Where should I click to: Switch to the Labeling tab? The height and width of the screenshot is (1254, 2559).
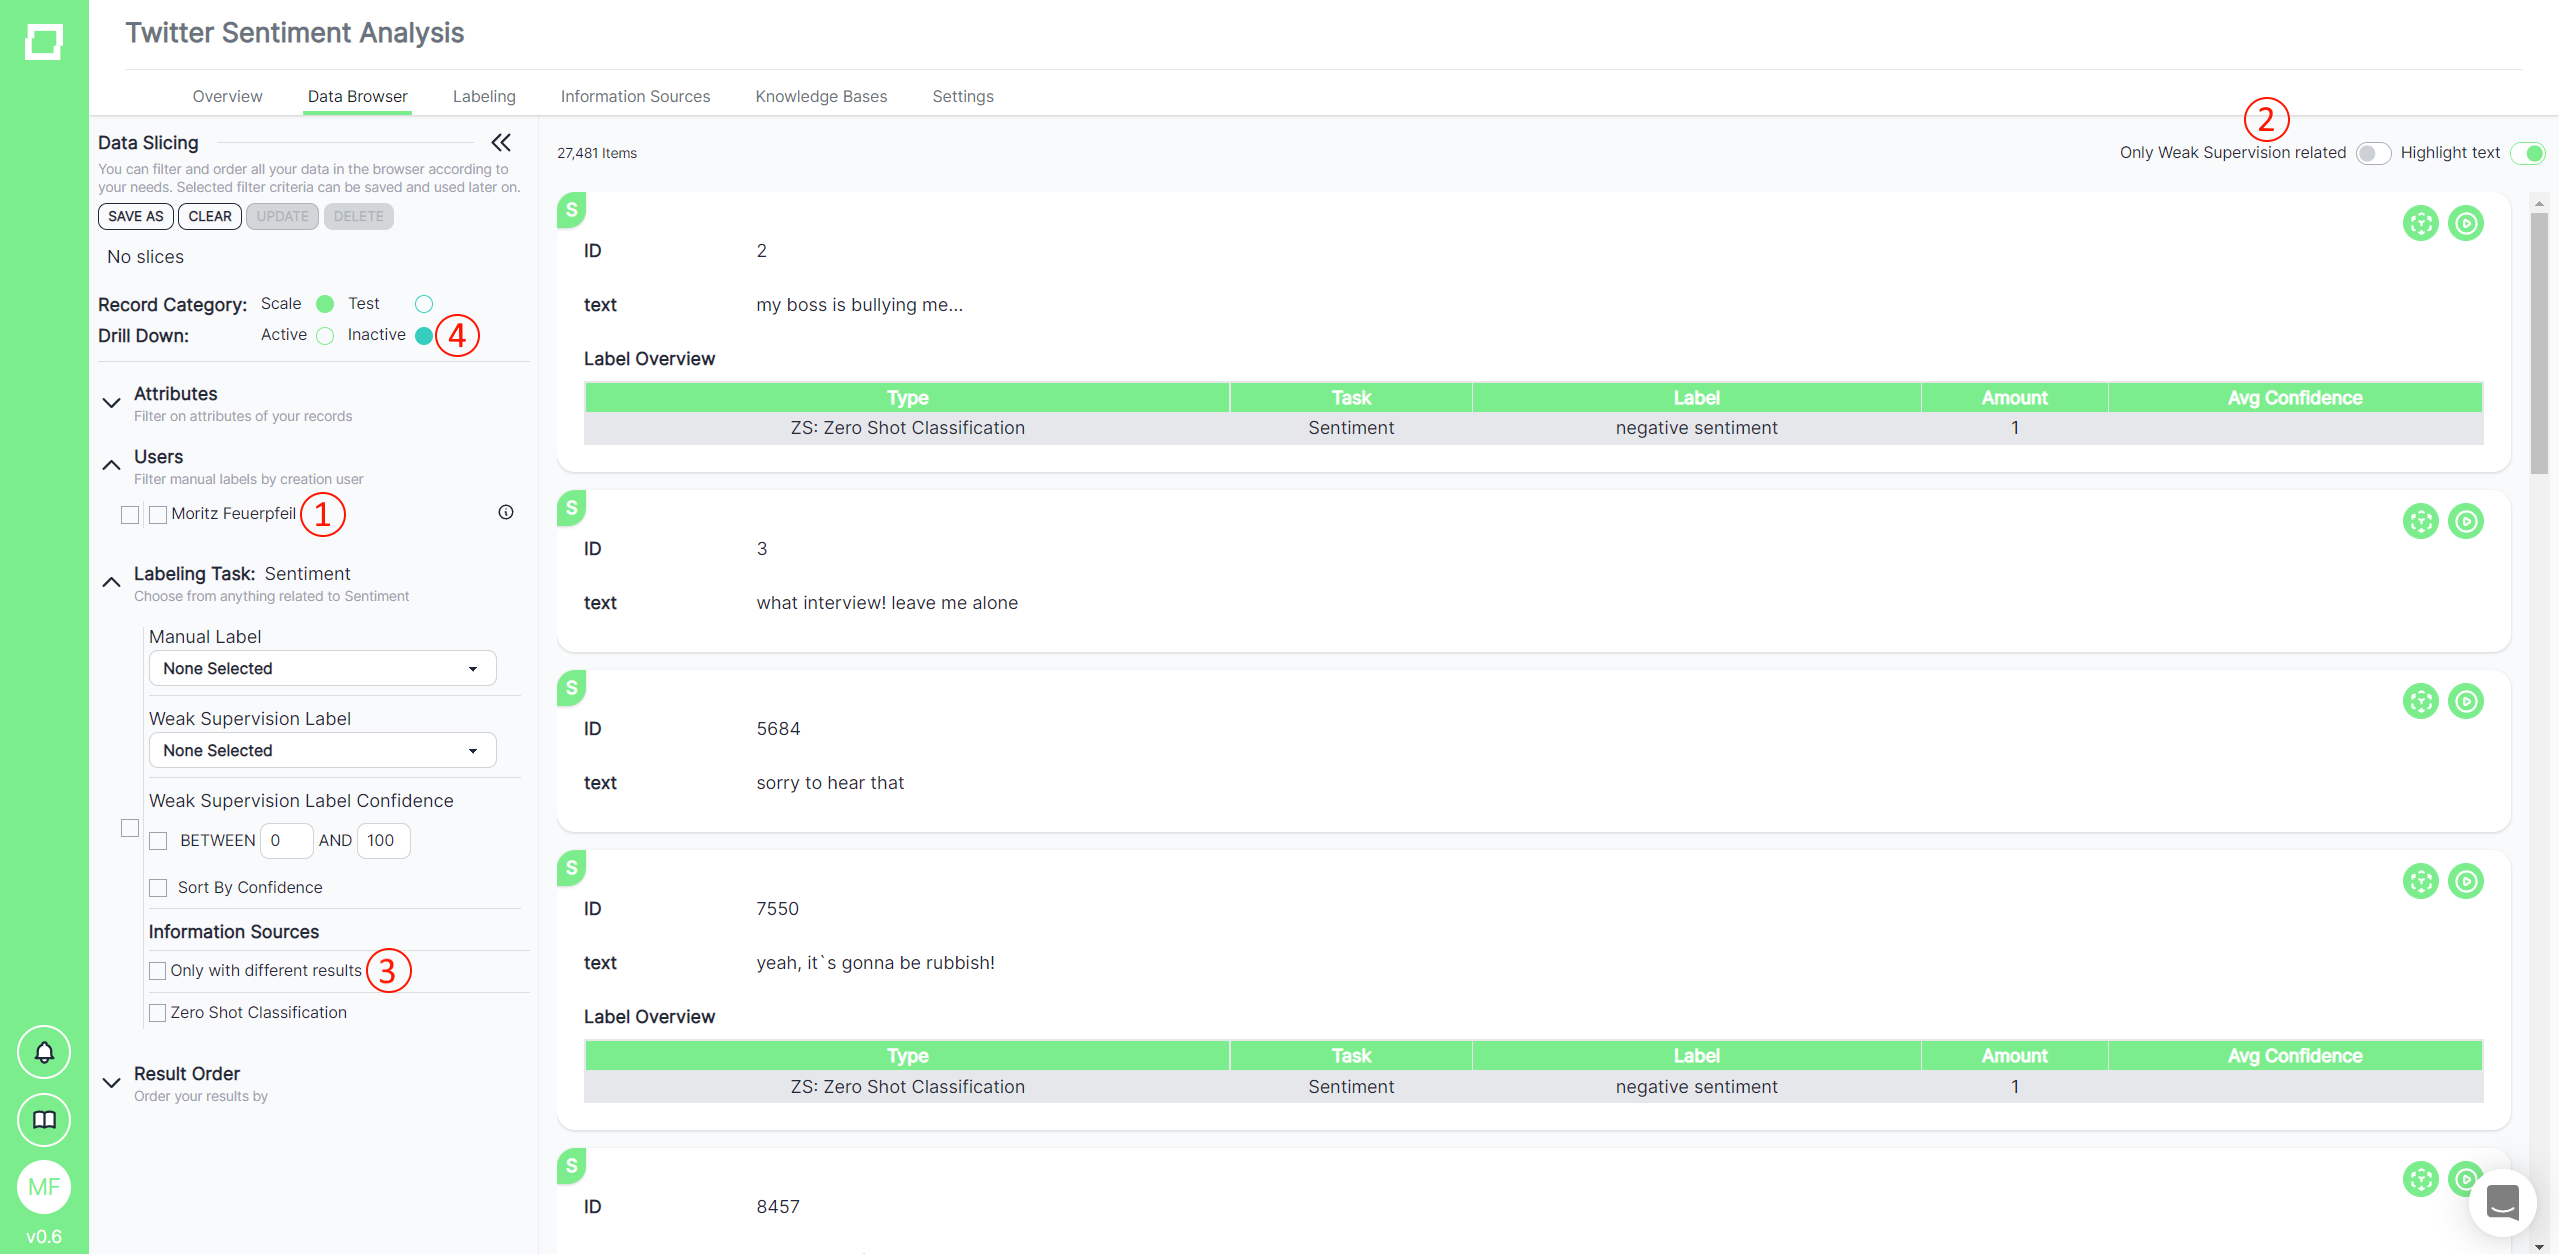484,96
